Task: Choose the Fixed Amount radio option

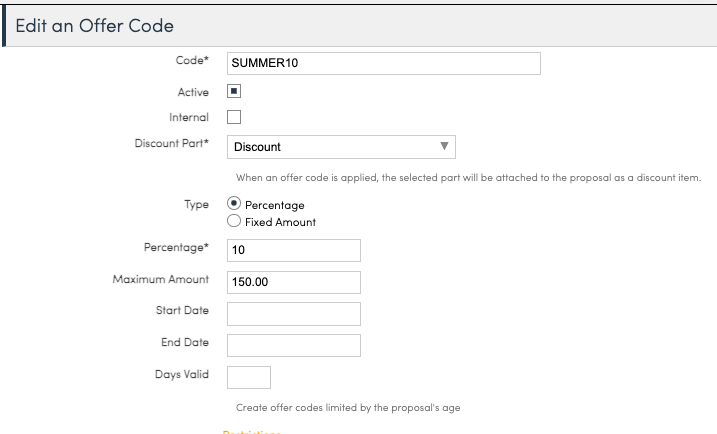Action: pos(235,222)
